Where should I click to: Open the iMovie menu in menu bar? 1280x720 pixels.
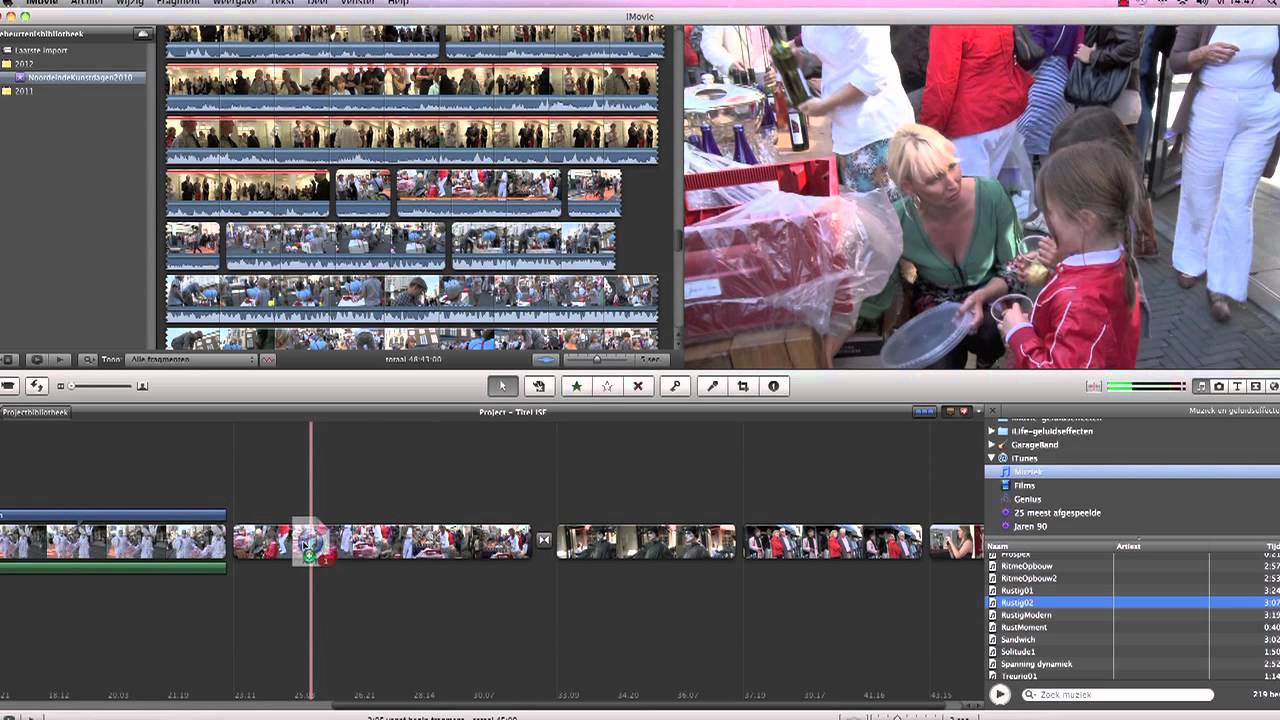[43, 3]
